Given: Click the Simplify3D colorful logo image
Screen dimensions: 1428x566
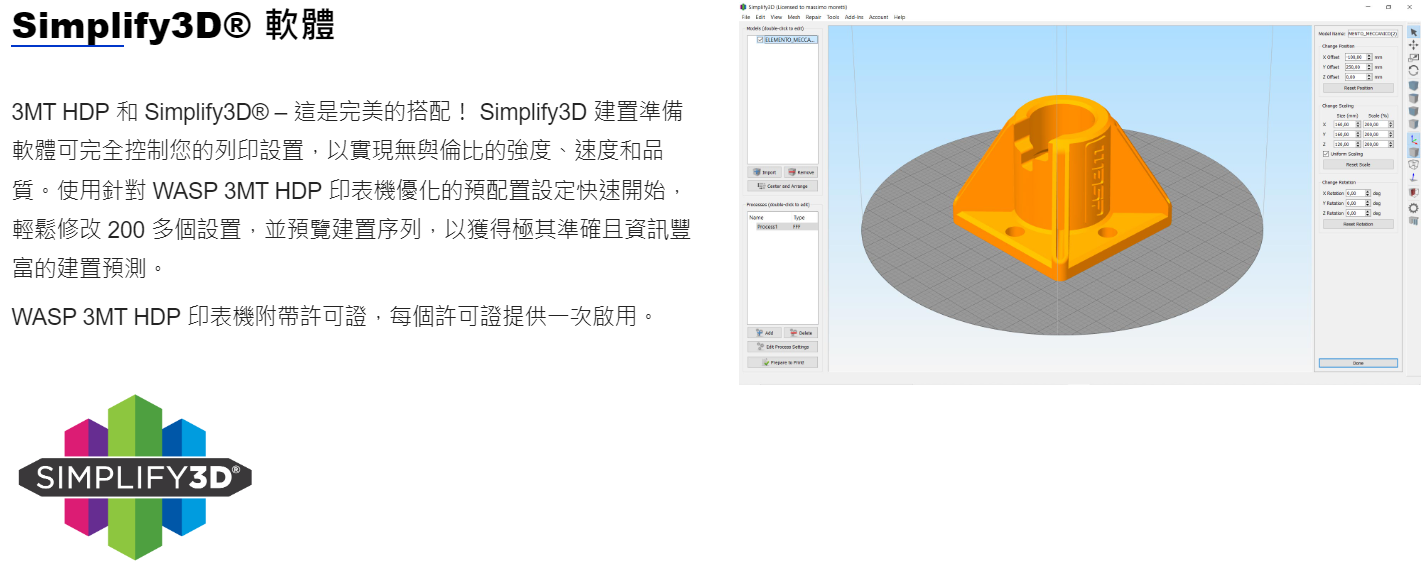Looking at the screenshot, I should [x=135, y=477].
